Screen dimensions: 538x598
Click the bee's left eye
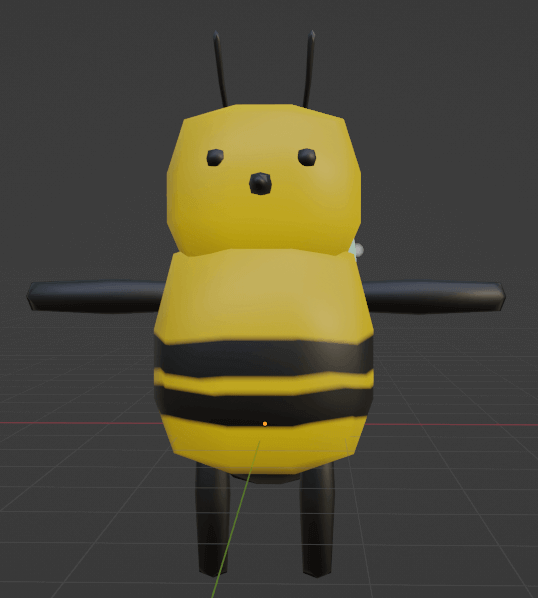click(215, 158)
